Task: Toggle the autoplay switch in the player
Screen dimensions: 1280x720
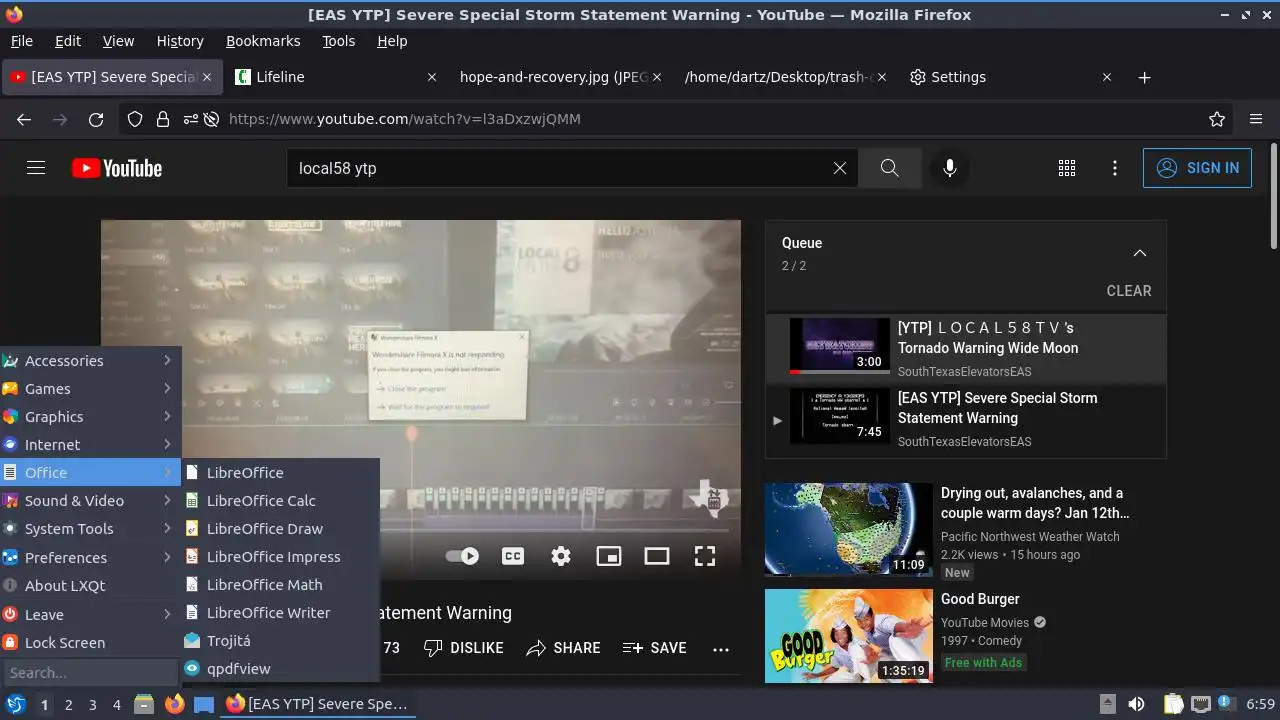Action: click(462, 556)
